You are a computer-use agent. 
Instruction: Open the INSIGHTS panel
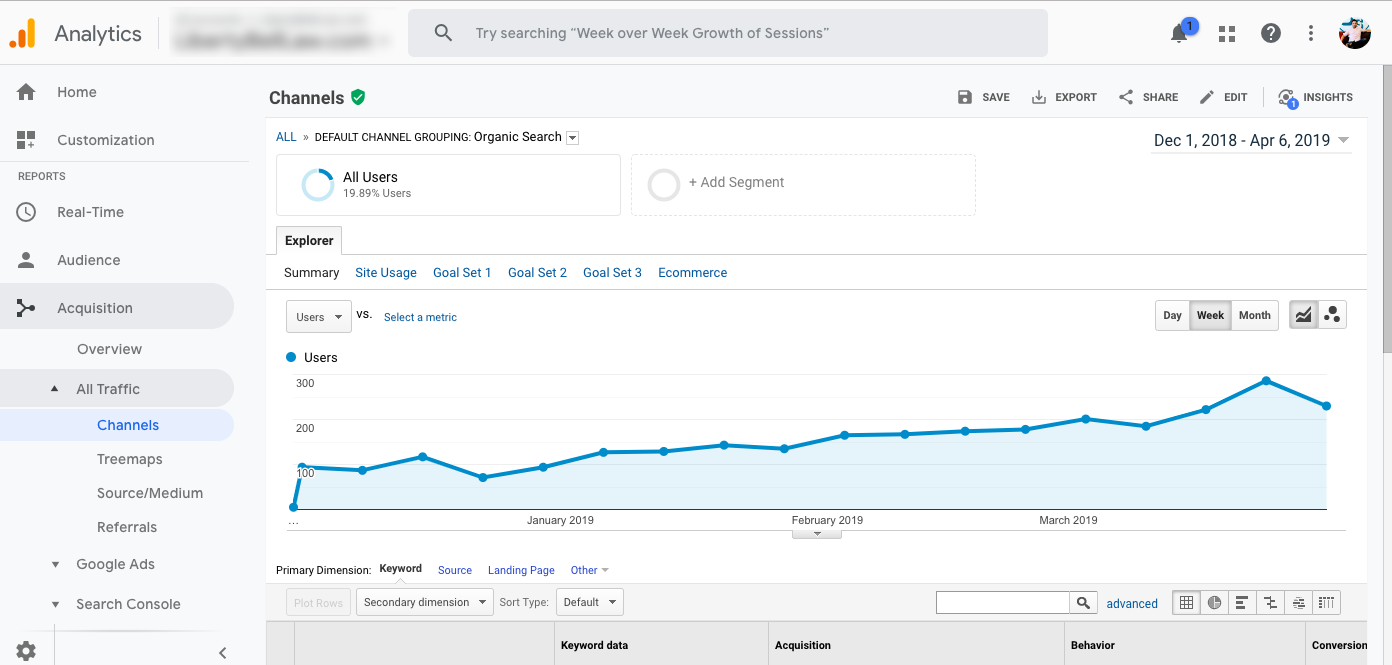pos(1315,97)
